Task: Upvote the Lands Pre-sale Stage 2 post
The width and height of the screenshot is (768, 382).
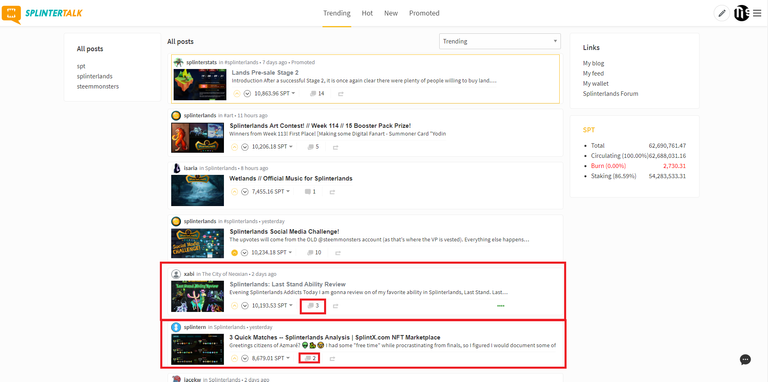Action: 237,94
